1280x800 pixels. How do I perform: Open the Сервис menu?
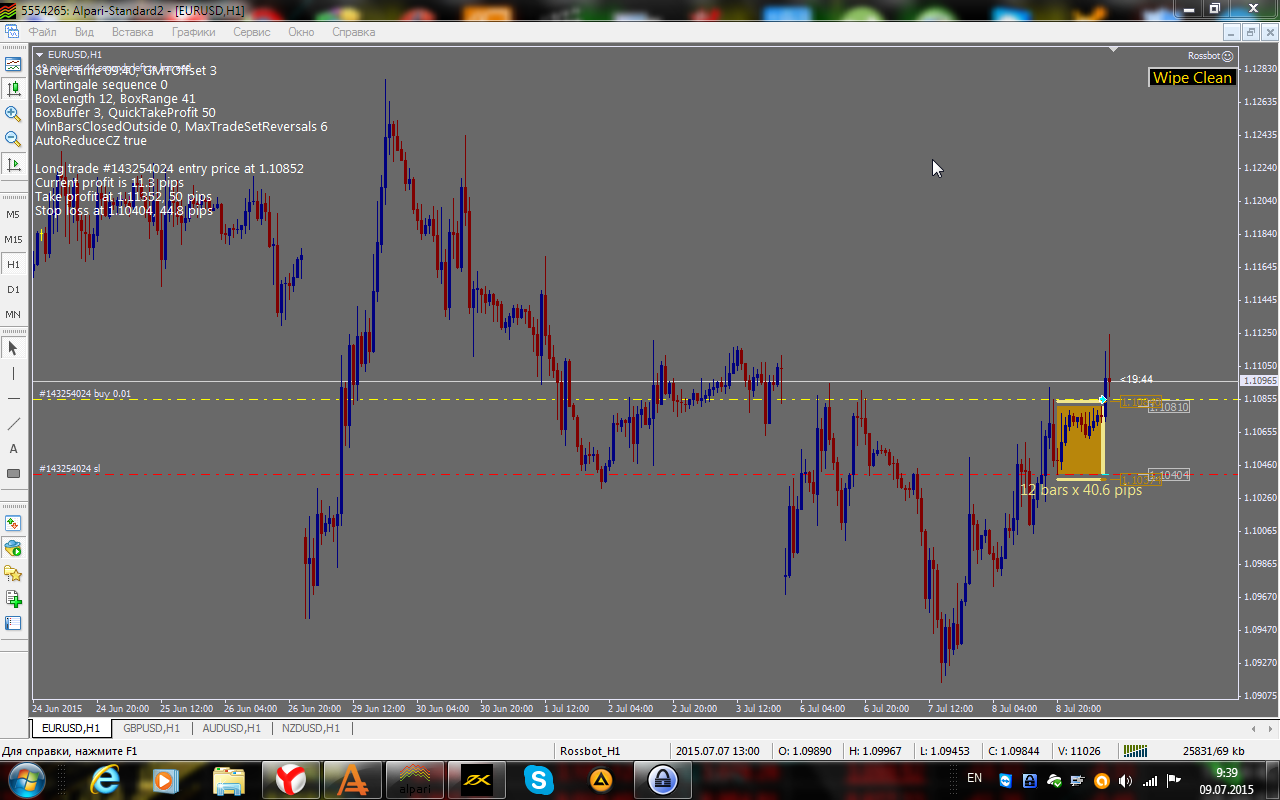[x=251, y=32]
